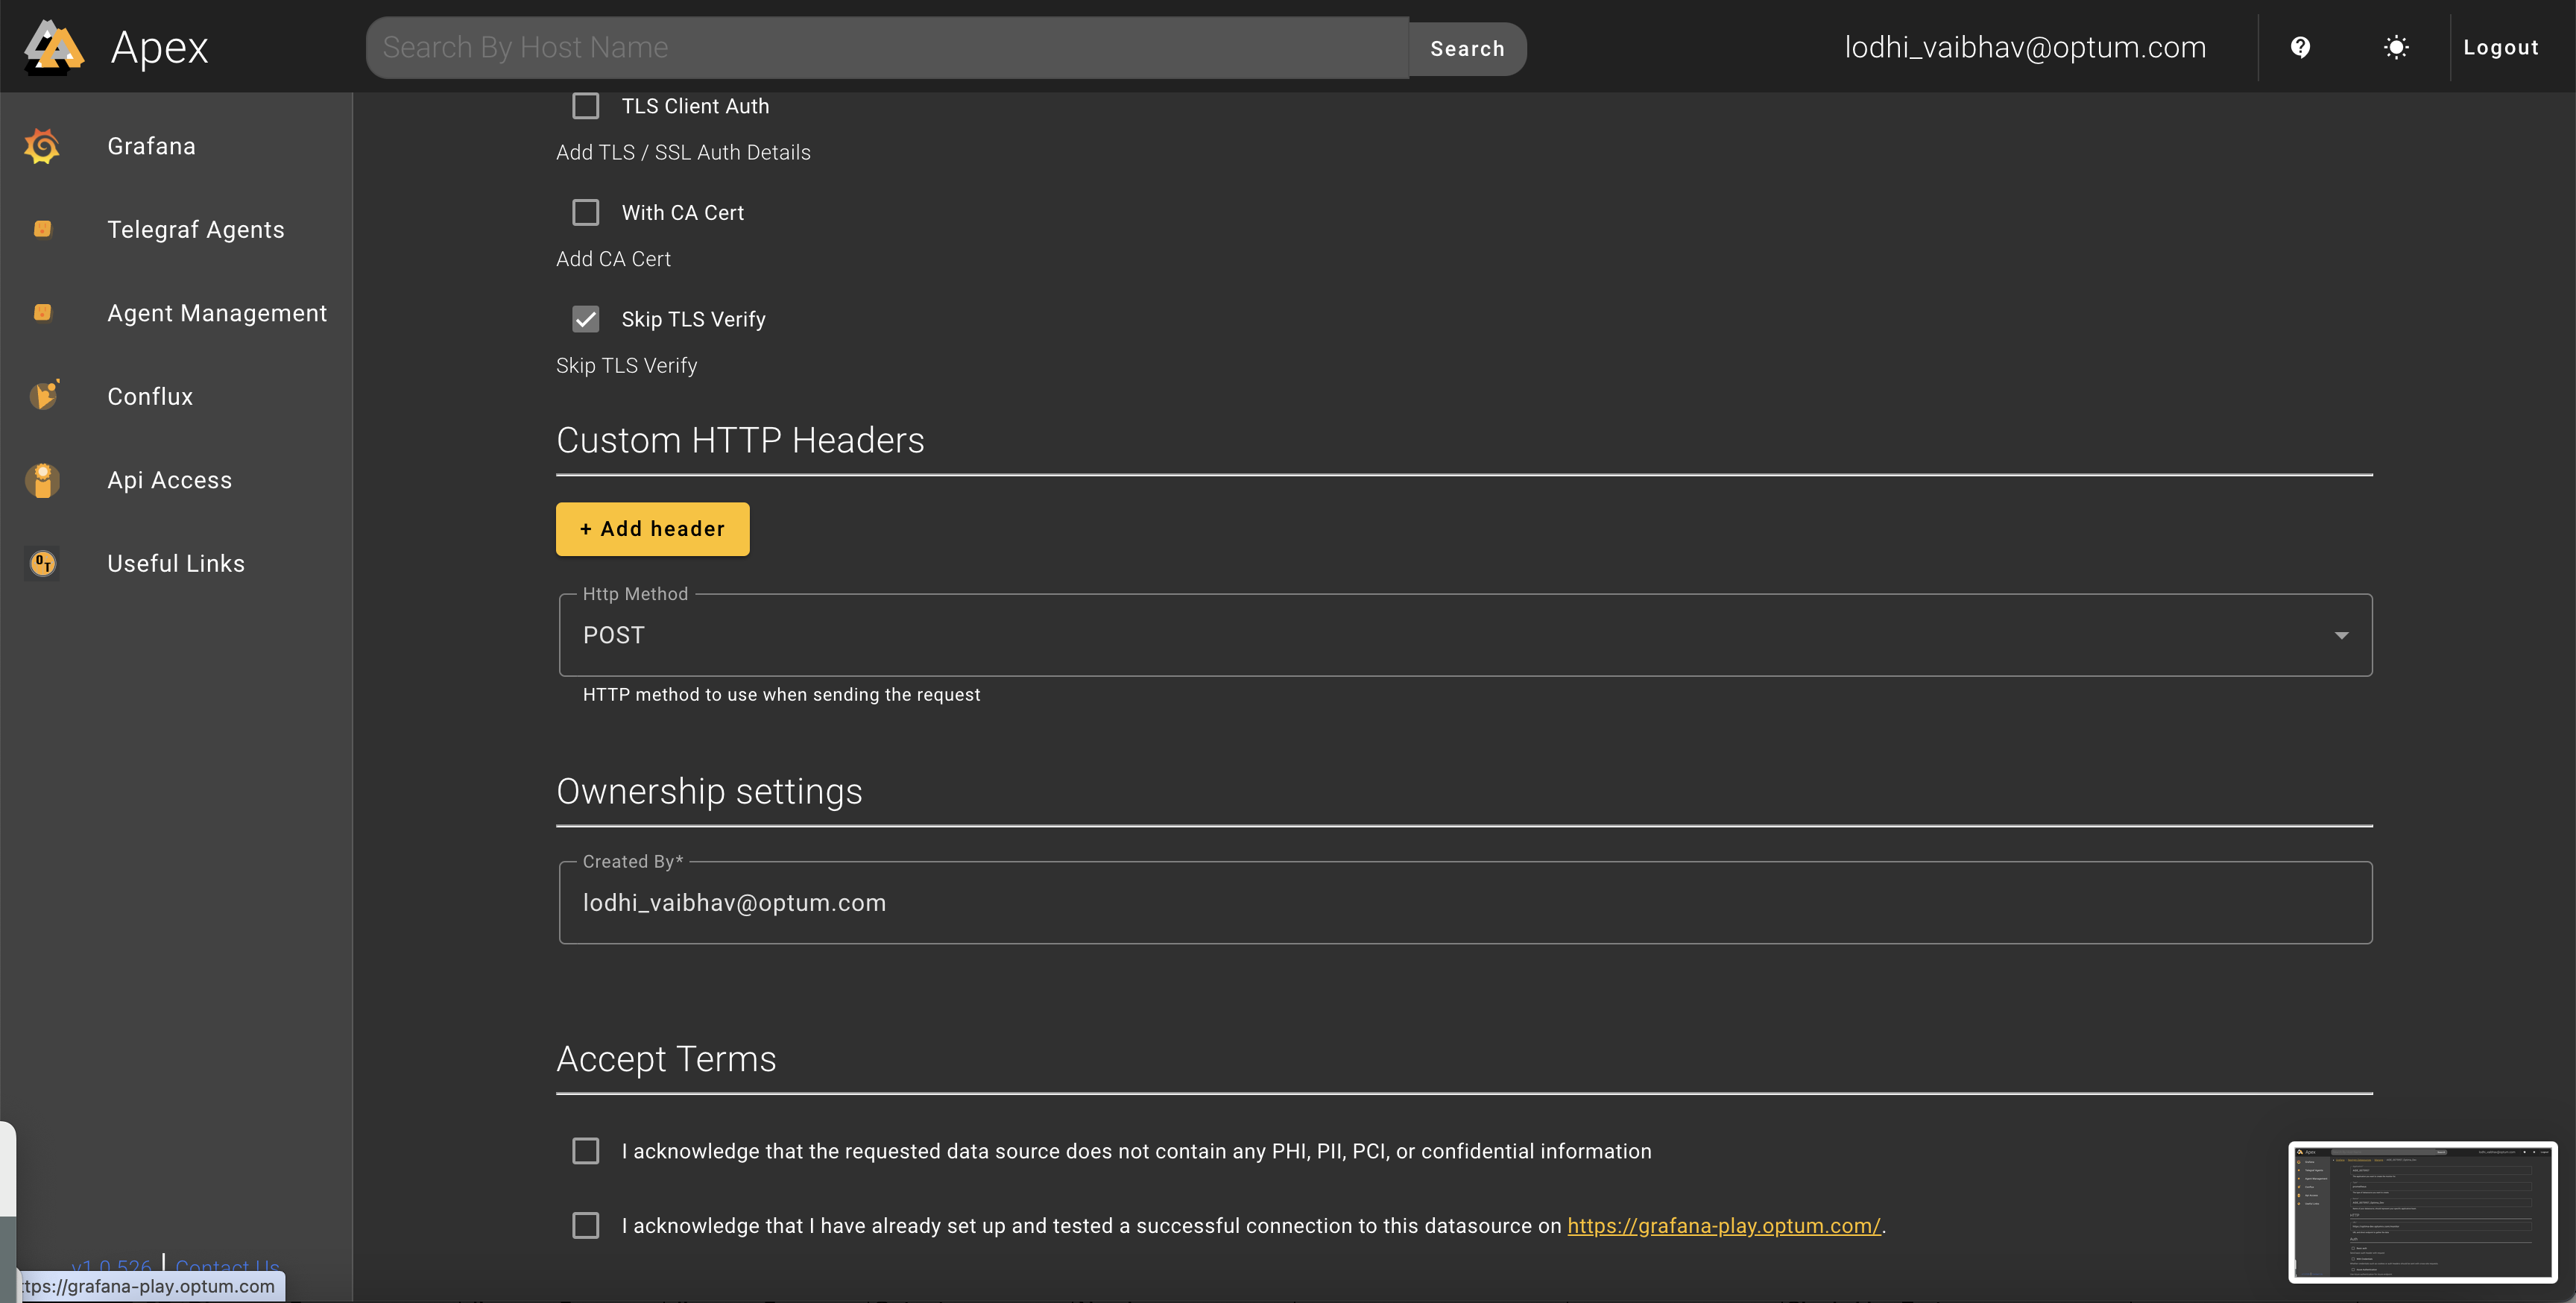The width and height of the screenshot is (2576, 1303).
Task: Click the Grafana sidebar icon
Action: (x=42, y=146)
